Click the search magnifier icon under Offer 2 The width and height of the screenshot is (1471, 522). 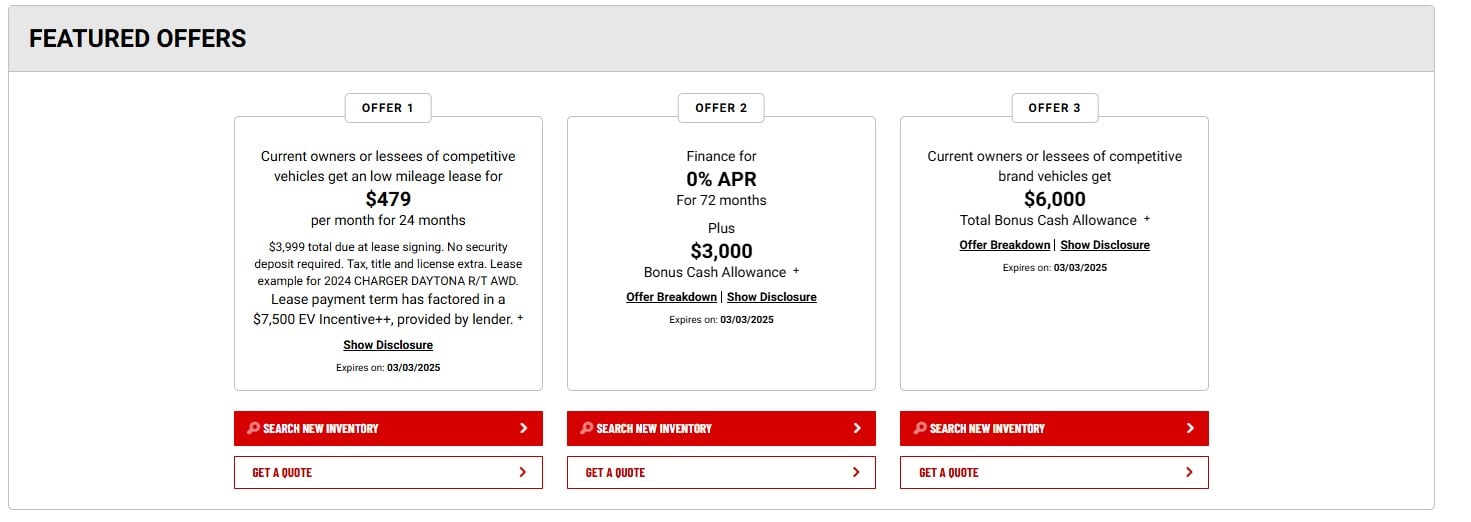tap(586, 428)
